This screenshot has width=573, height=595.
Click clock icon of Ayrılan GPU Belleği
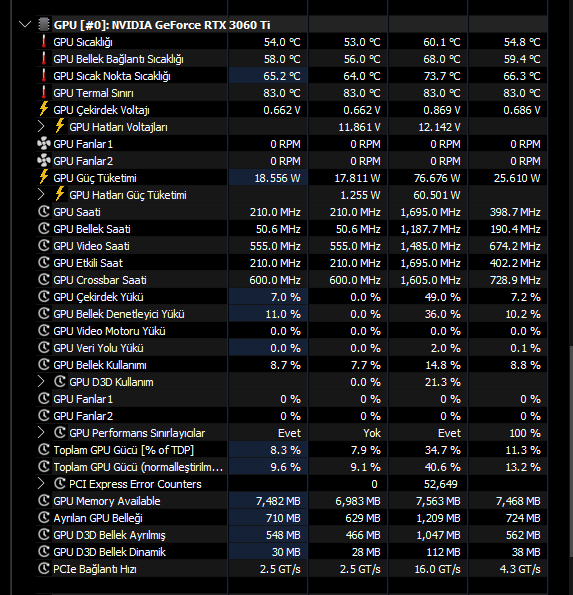(x=44, y=517)
